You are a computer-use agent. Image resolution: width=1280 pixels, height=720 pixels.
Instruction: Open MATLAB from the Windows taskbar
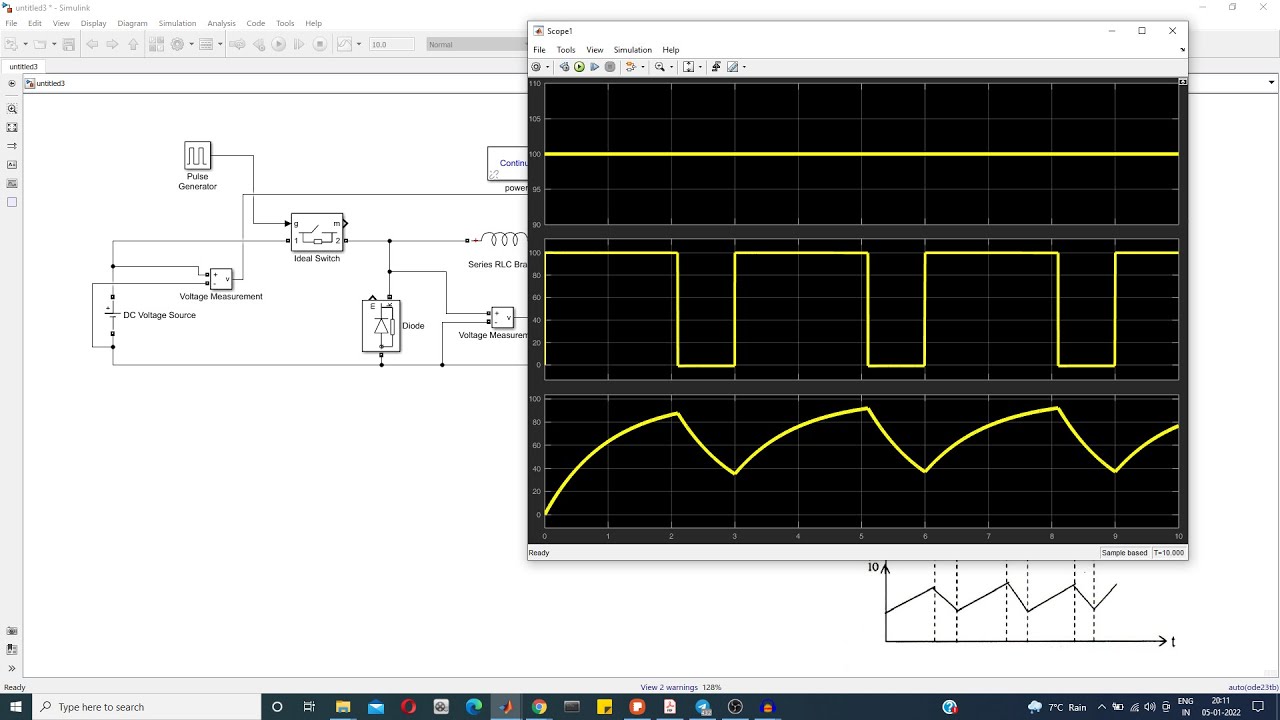point(506,707)
